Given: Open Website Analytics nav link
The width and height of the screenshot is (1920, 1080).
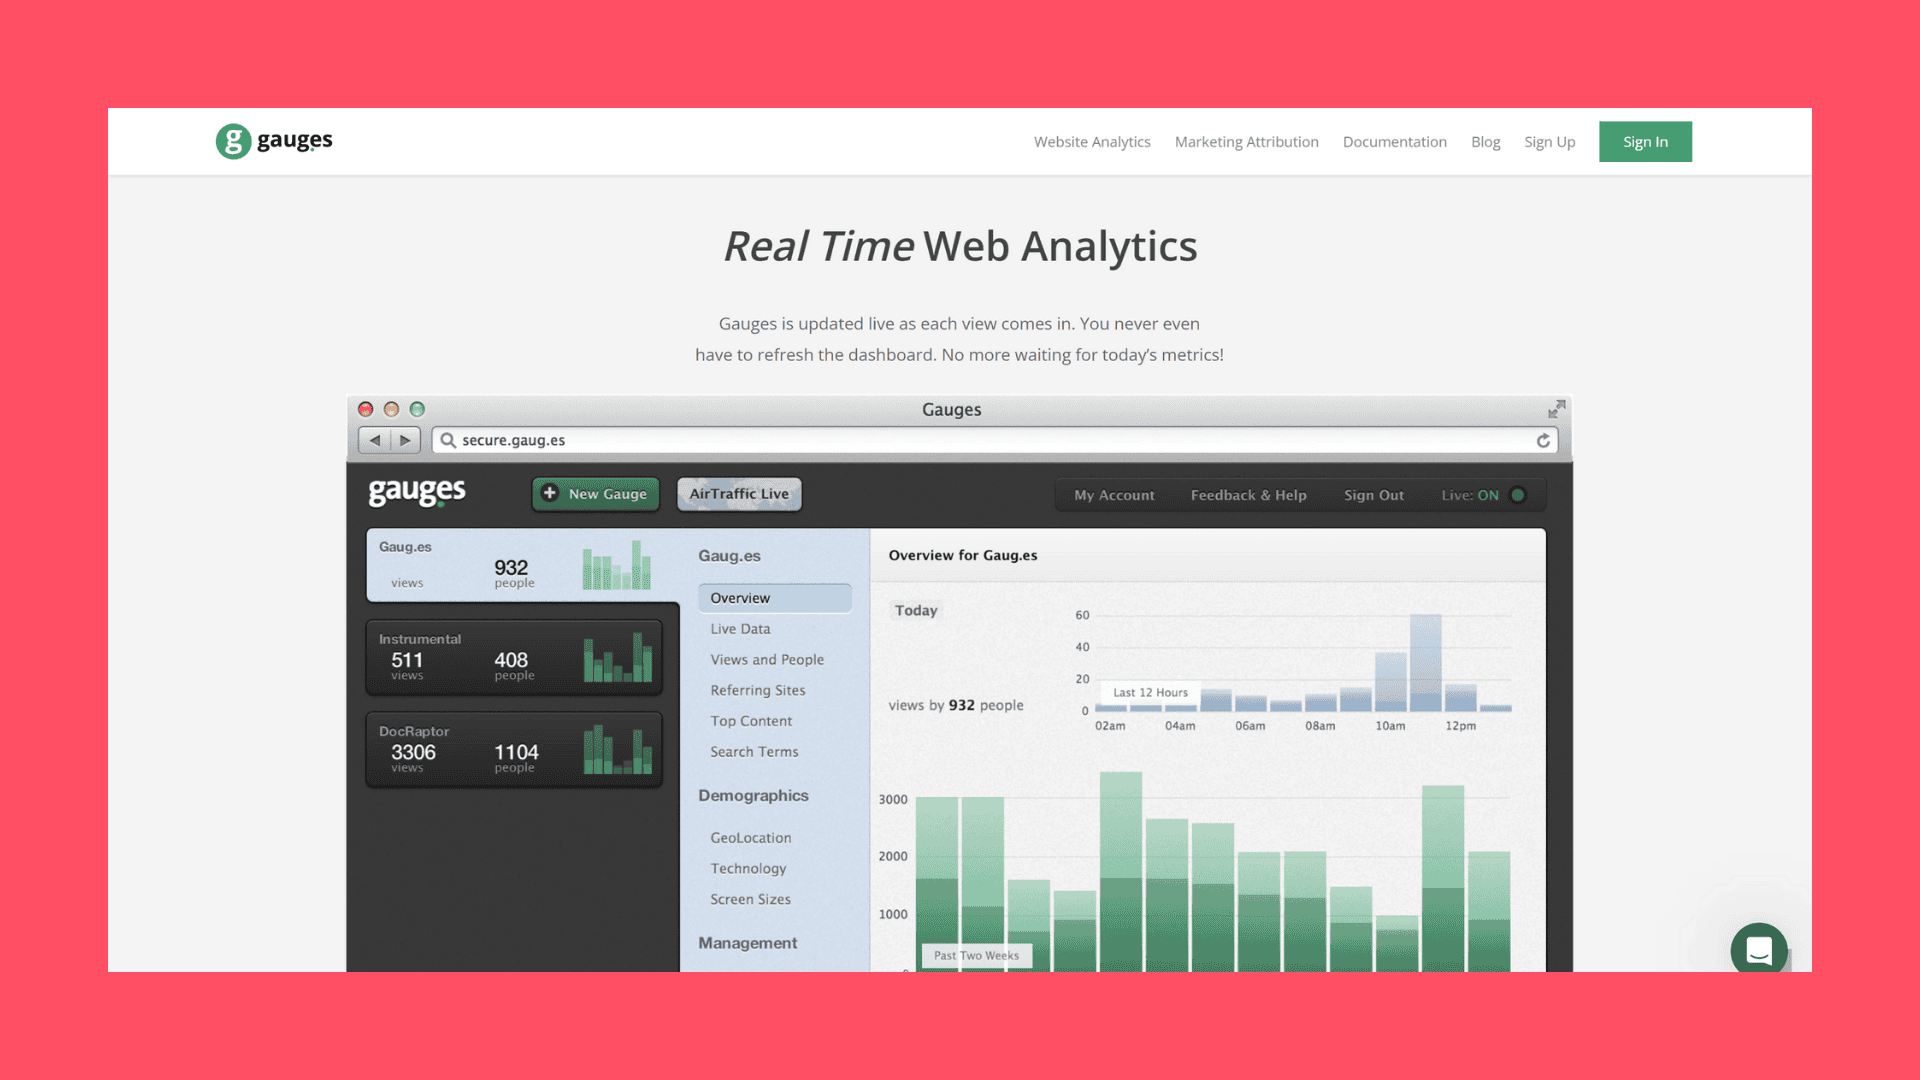Looking at the screenshot, I should (1092, 142).
